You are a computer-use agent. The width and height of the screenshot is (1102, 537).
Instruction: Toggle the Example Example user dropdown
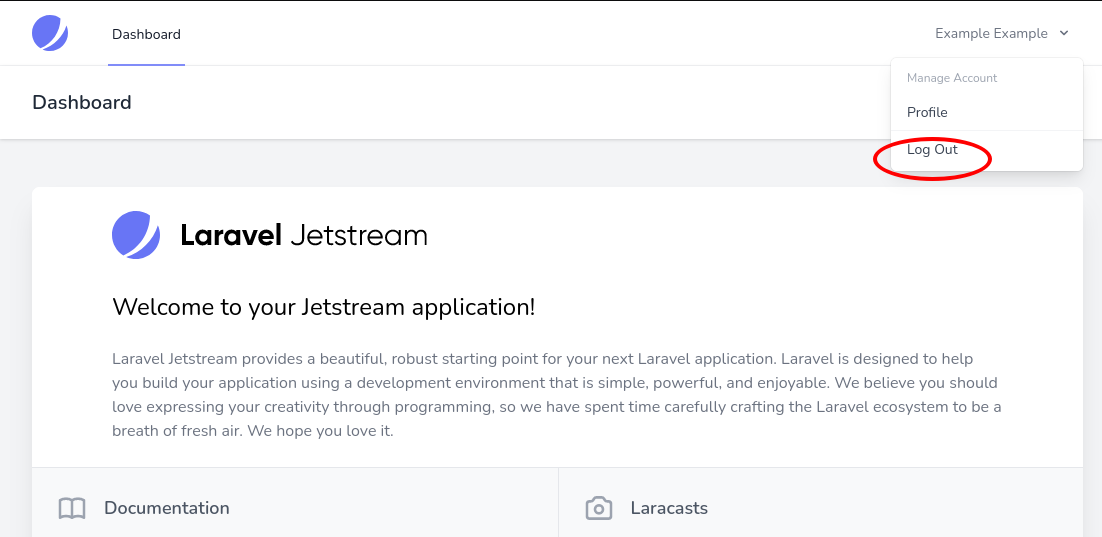(x=1001, y=33)
